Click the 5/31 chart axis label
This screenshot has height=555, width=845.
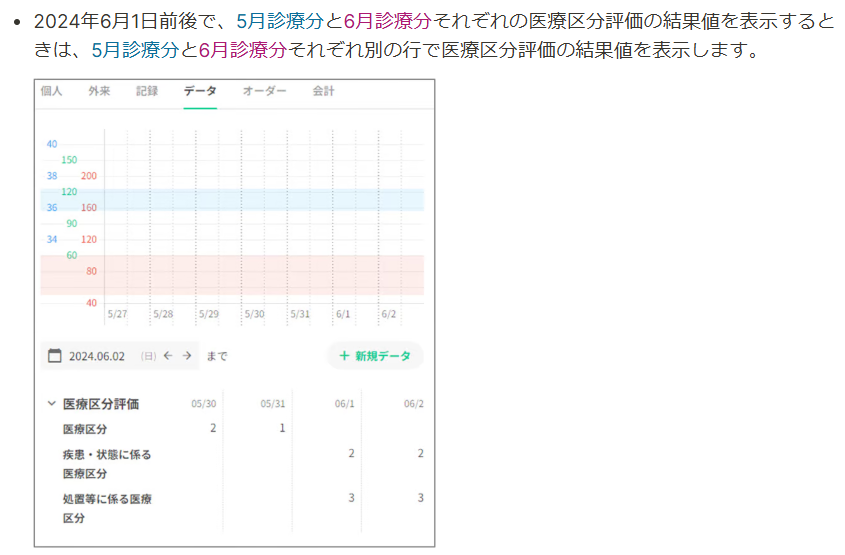[x=300, y=314]
